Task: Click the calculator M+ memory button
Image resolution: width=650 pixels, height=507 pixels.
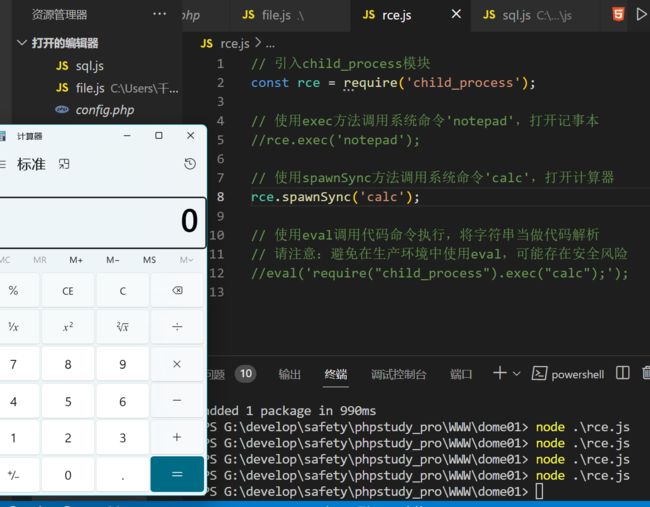Action: [x=76, y=260]
